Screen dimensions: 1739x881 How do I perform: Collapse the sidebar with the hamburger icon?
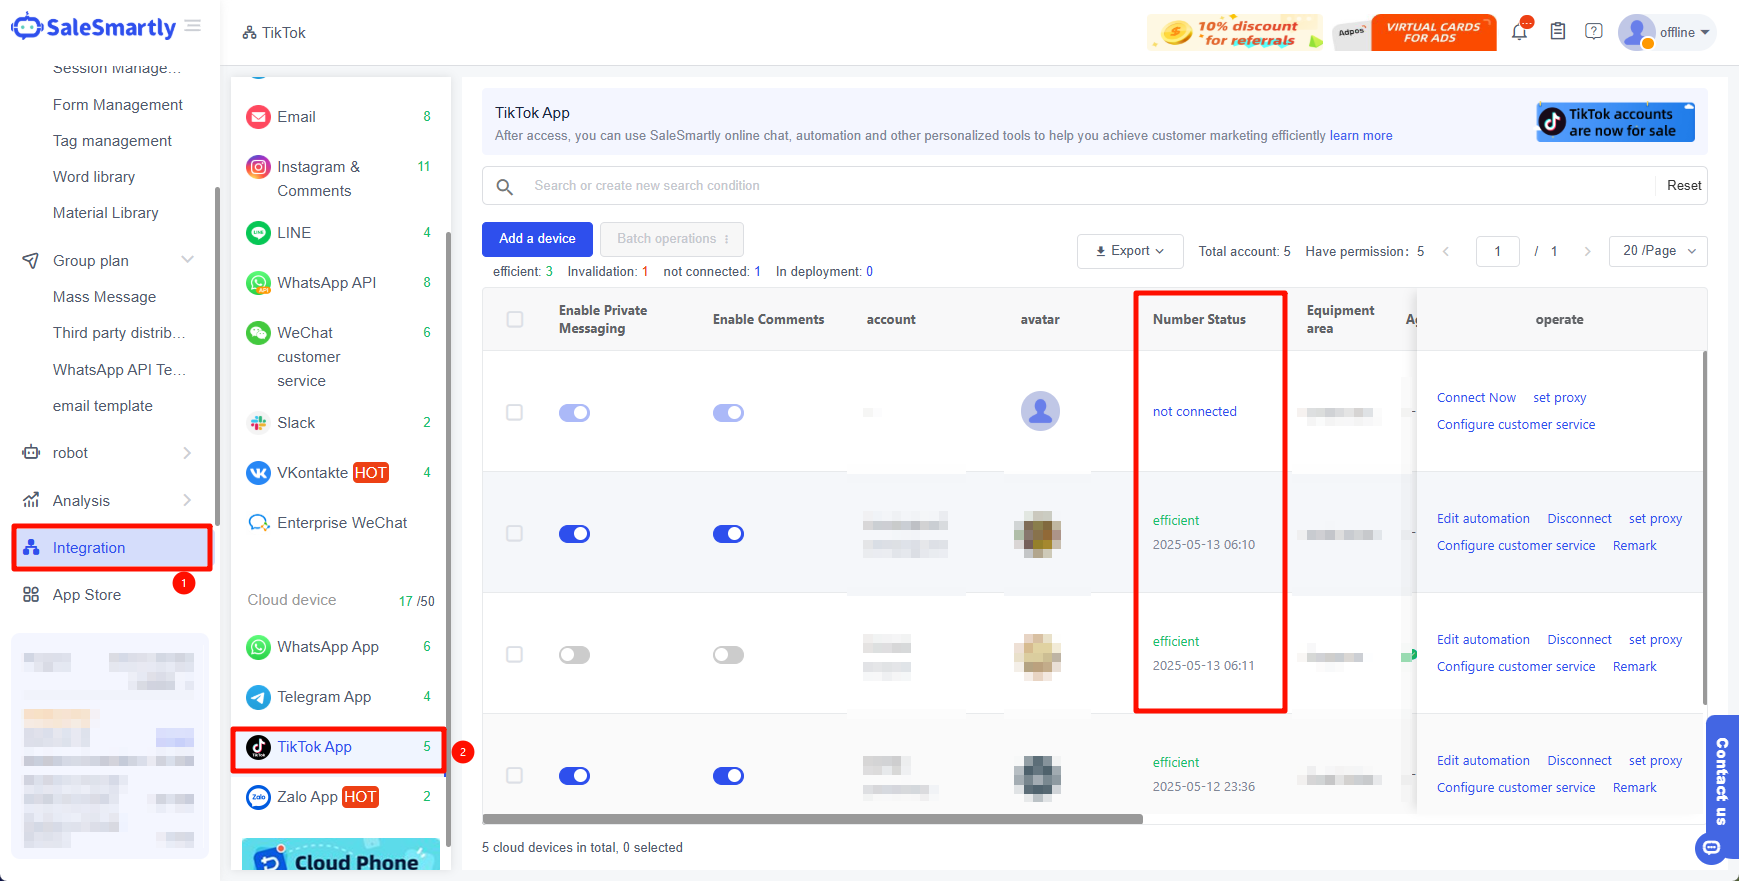coord(193,26)
